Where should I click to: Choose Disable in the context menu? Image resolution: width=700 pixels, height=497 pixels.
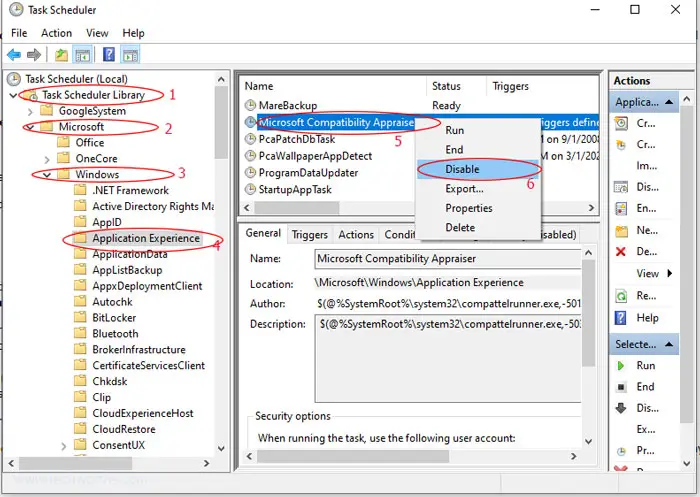(478, 169)
